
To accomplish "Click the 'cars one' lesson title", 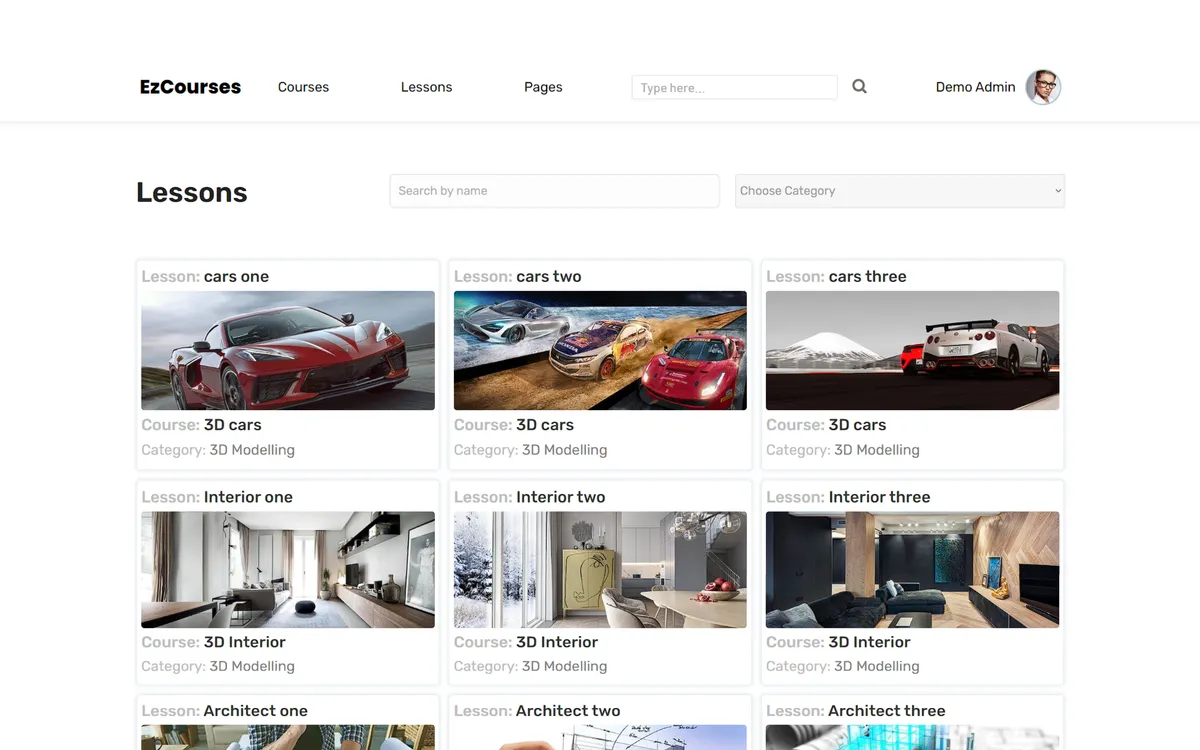I will click(236, 277).
